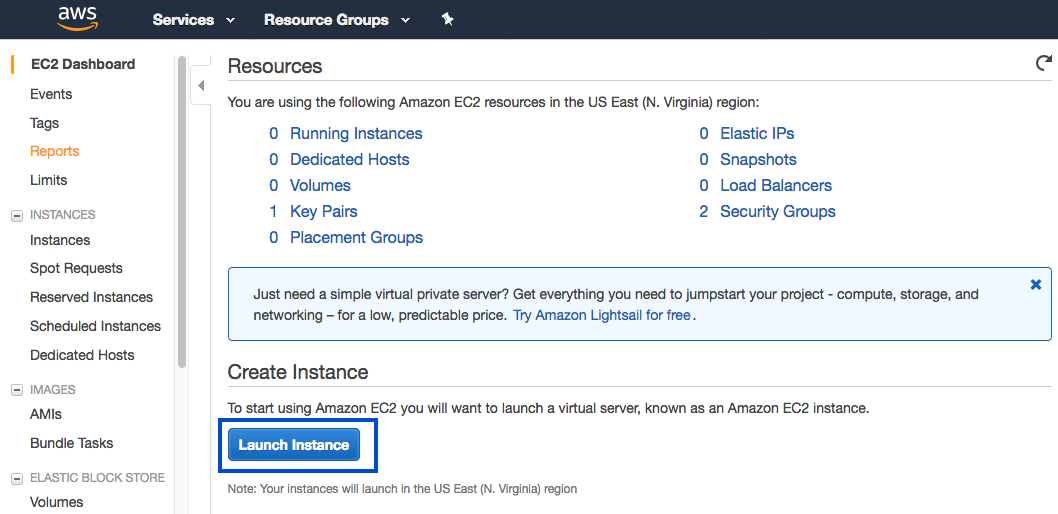Open the Services dropdown menu
This screenshot has height=514, width=1058.
pos(194,20)
